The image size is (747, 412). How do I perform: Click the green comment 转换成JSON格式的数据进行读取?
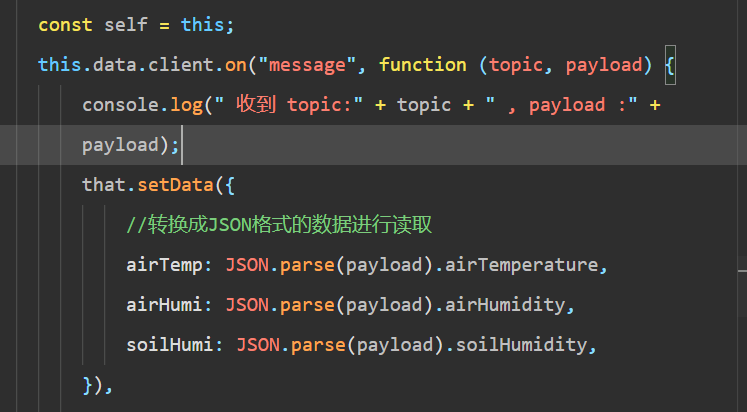[x=279, y=224]
